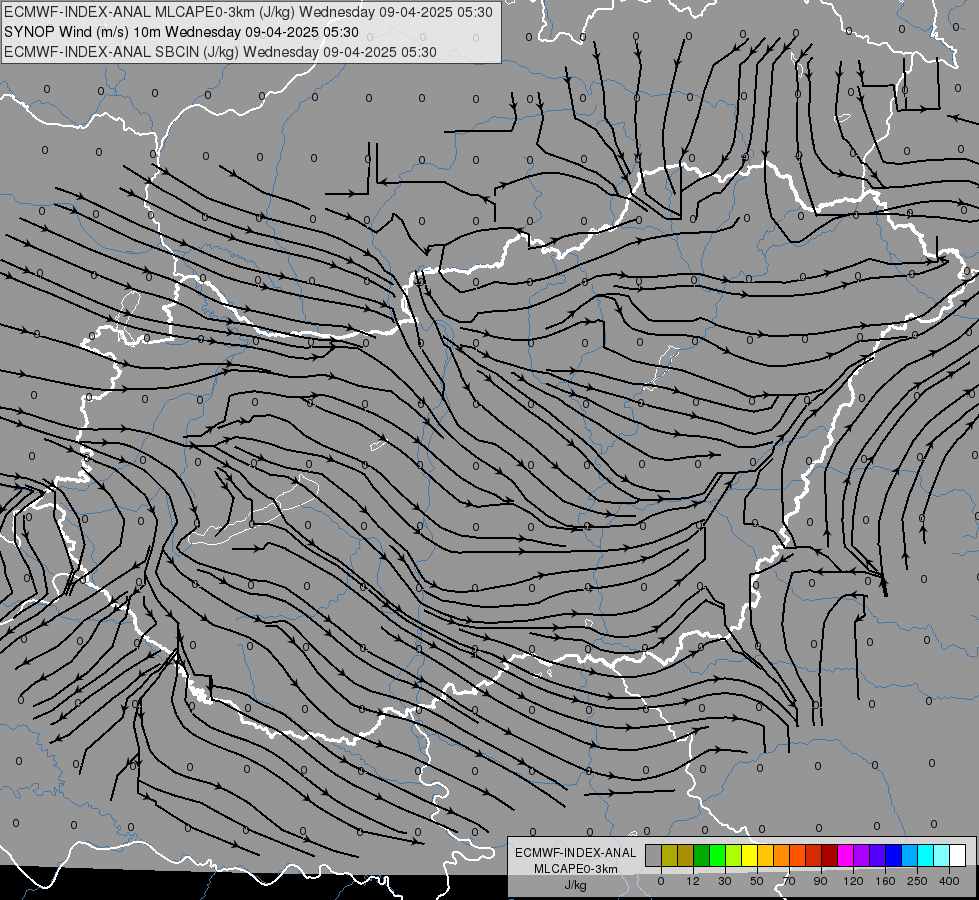979x900 pixels.
Task: Click the legend scale value 30
Action: pos(725,881)
